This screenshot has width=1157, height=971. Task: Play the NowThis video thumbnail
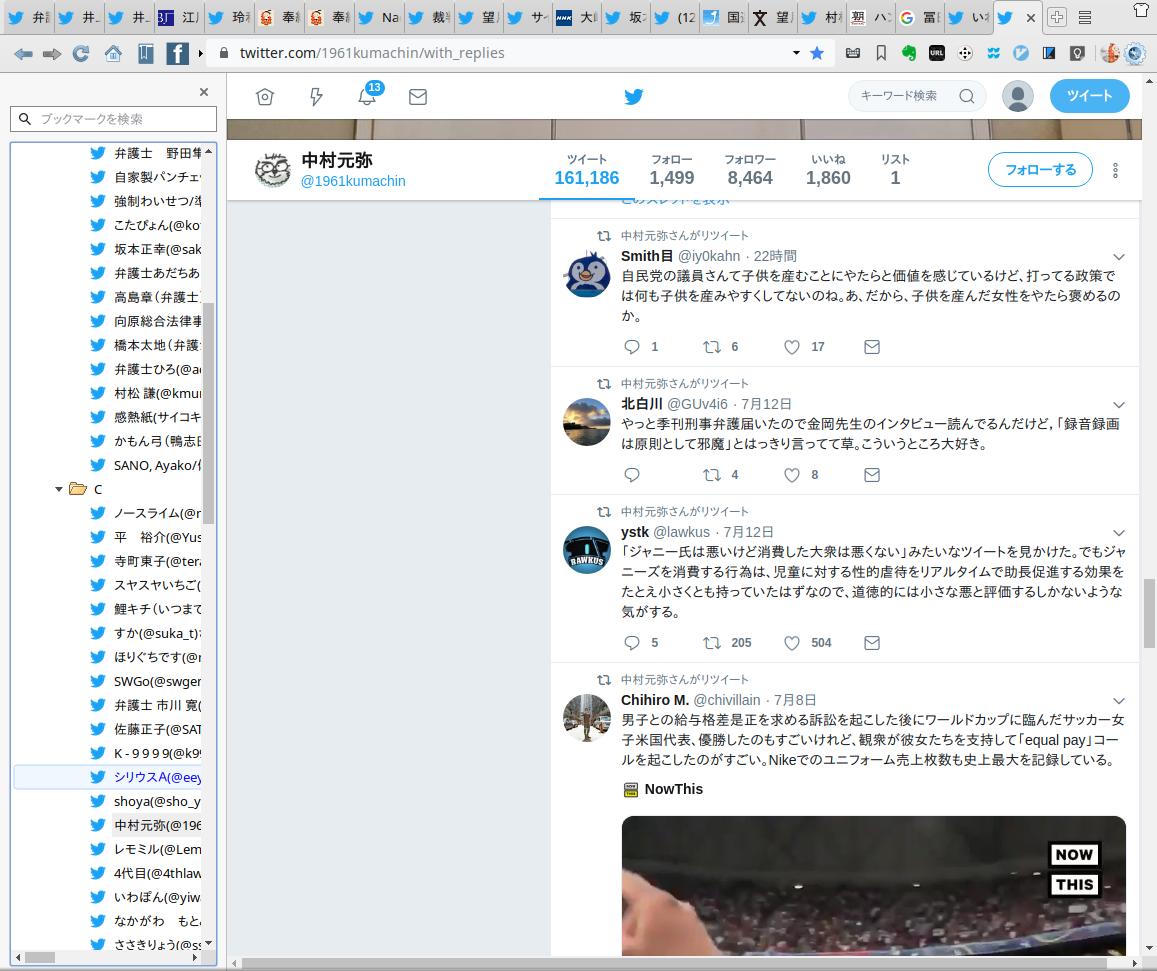[874, 886]
